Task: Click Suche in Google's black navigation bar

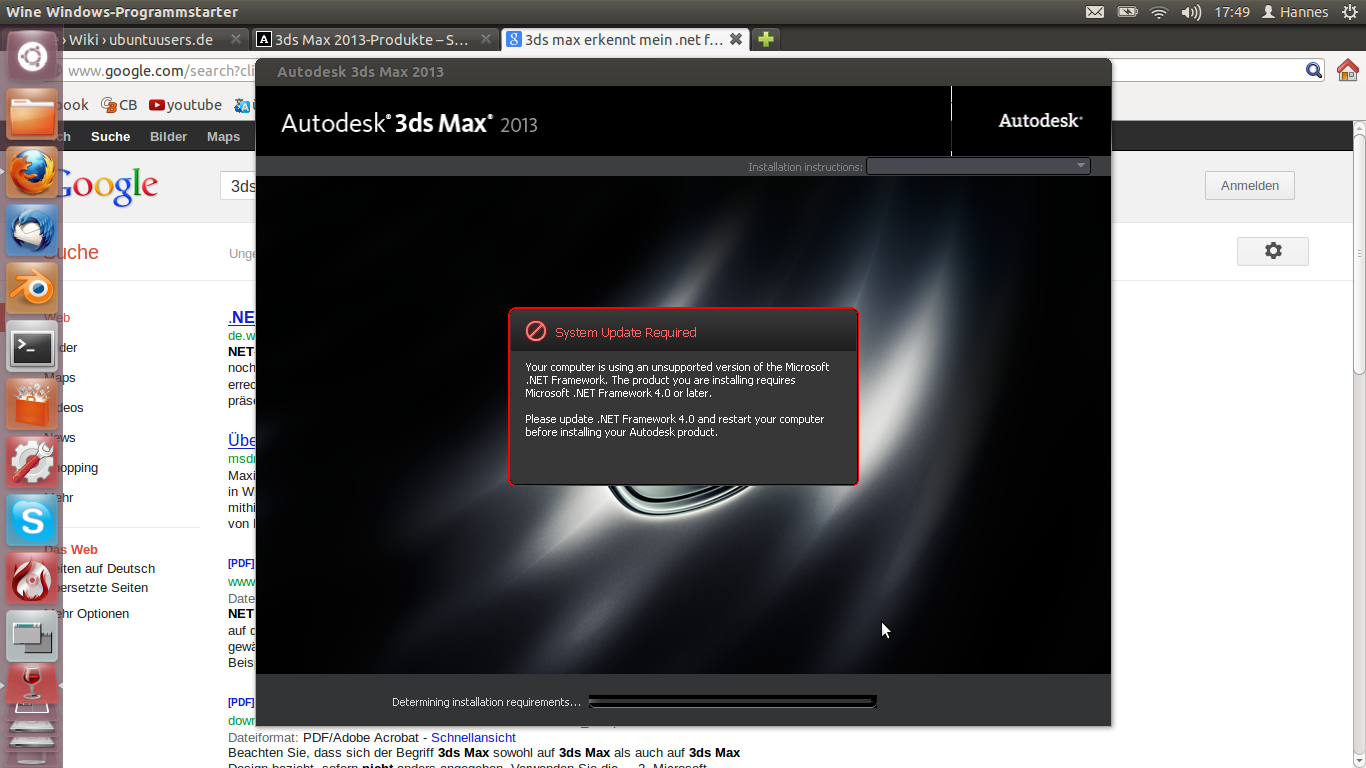Action: click(x=110, y=137)
